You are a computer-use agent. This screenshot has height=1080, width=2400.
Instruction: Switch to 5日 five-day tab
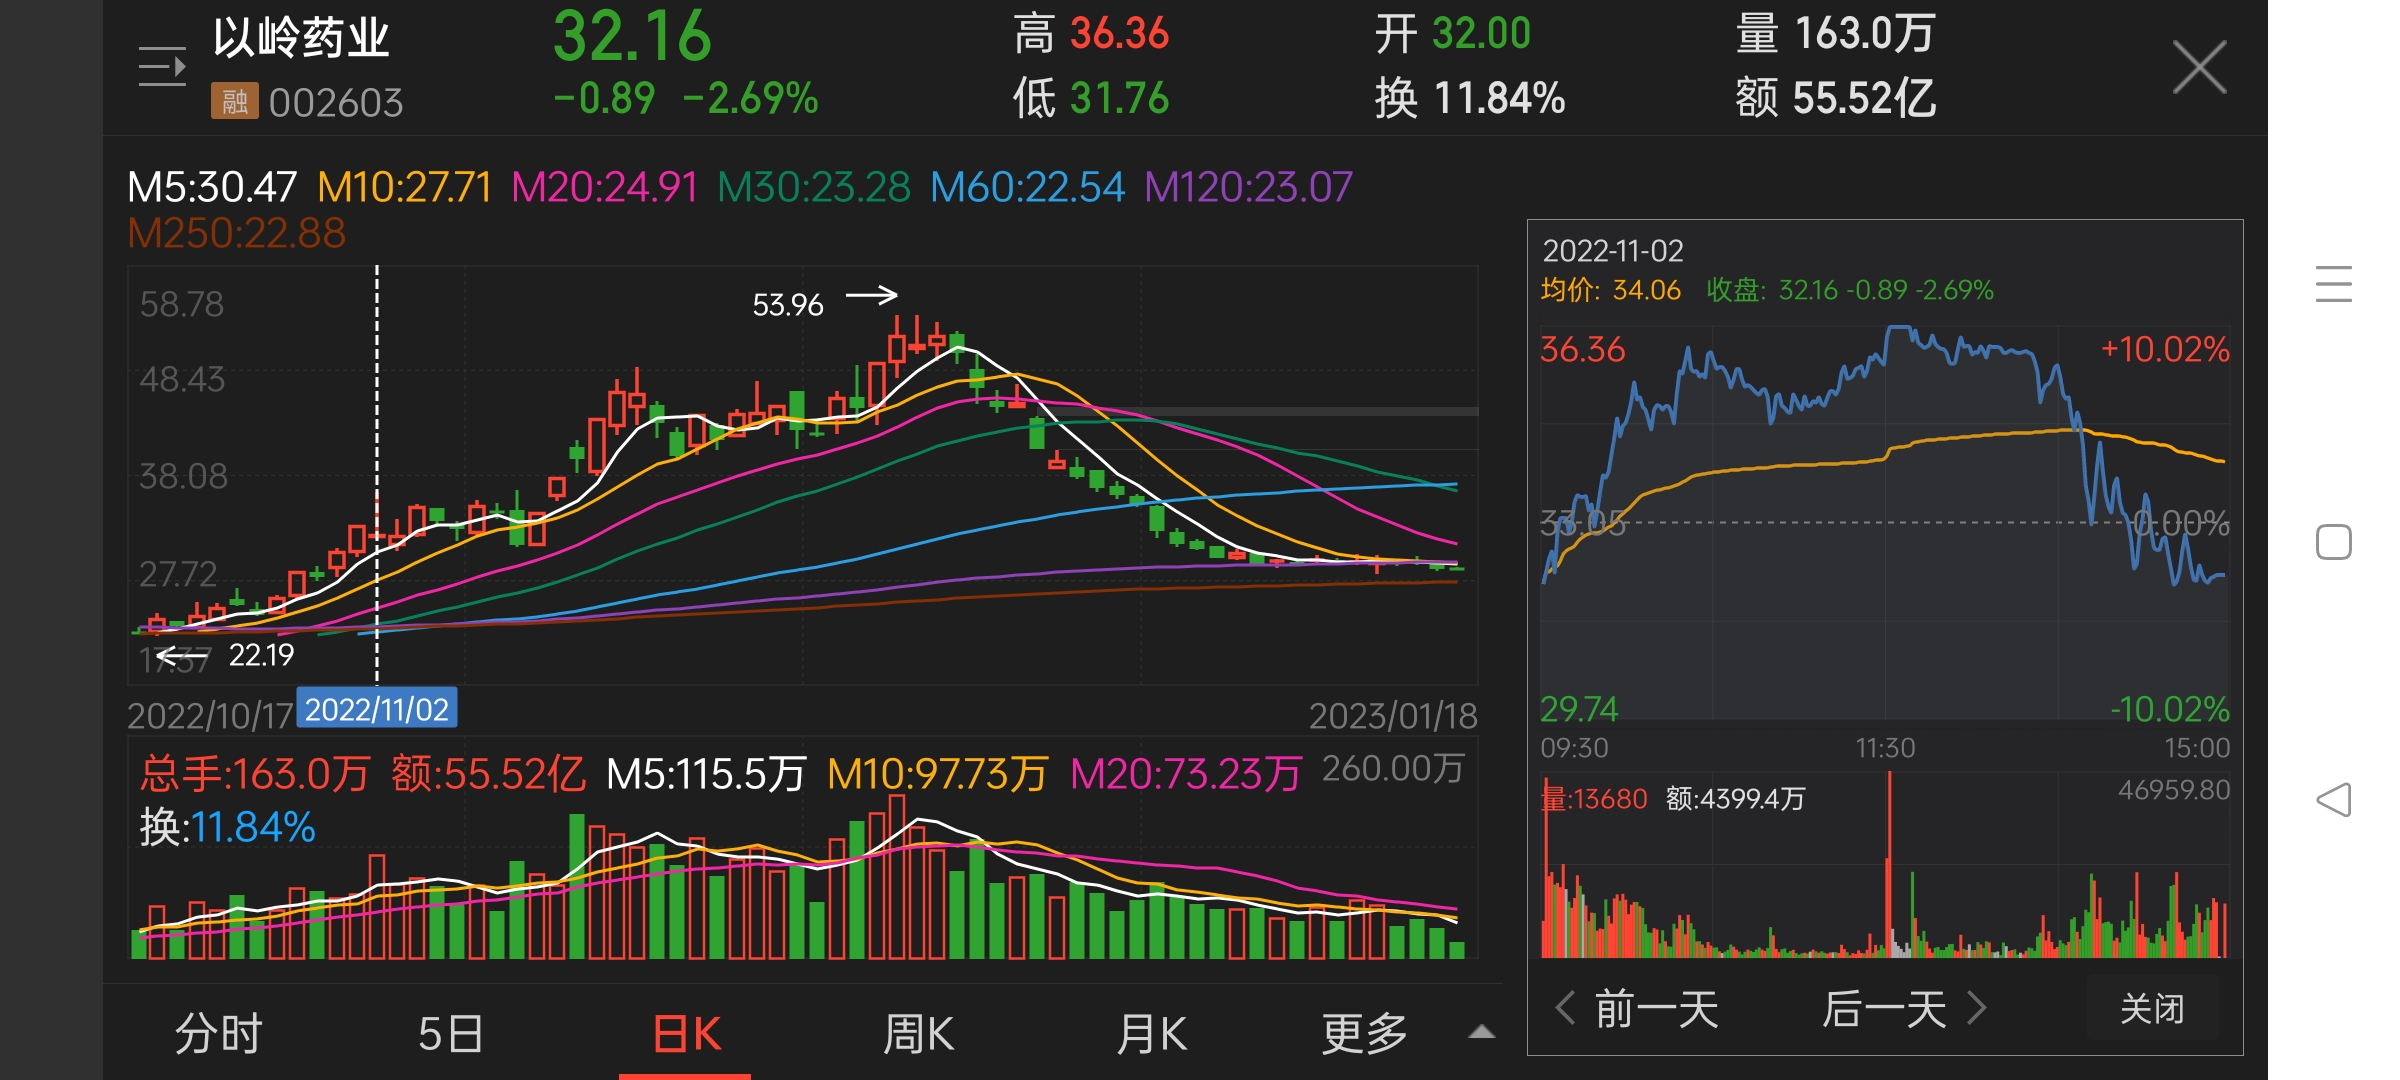click(x=451, y=1033)
